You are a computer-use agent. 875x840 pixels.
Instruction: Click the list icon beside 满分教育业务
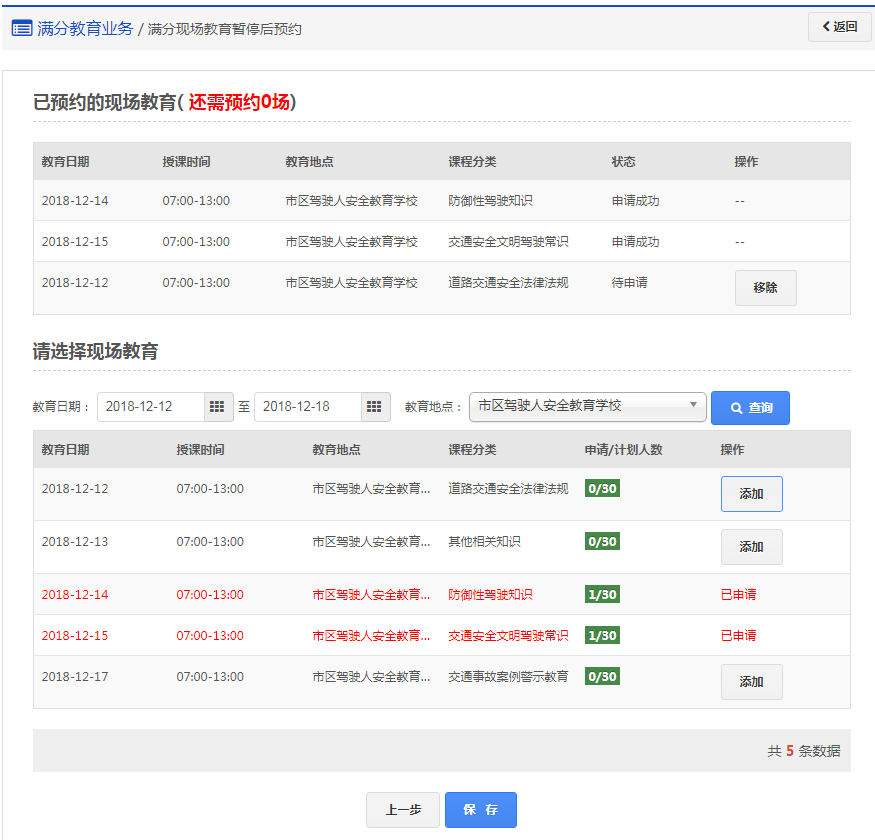[x=21, y=29]
